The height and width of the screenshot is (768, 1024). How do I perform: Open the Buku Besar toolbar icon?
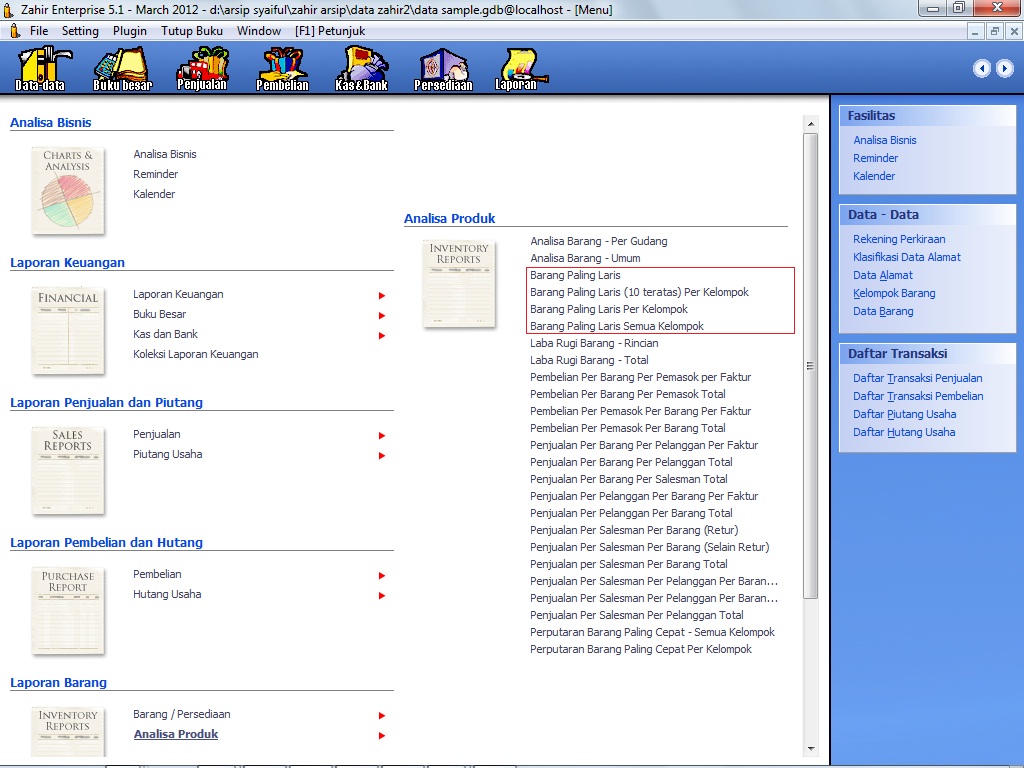pyautogui.click(x=122, y=68)
